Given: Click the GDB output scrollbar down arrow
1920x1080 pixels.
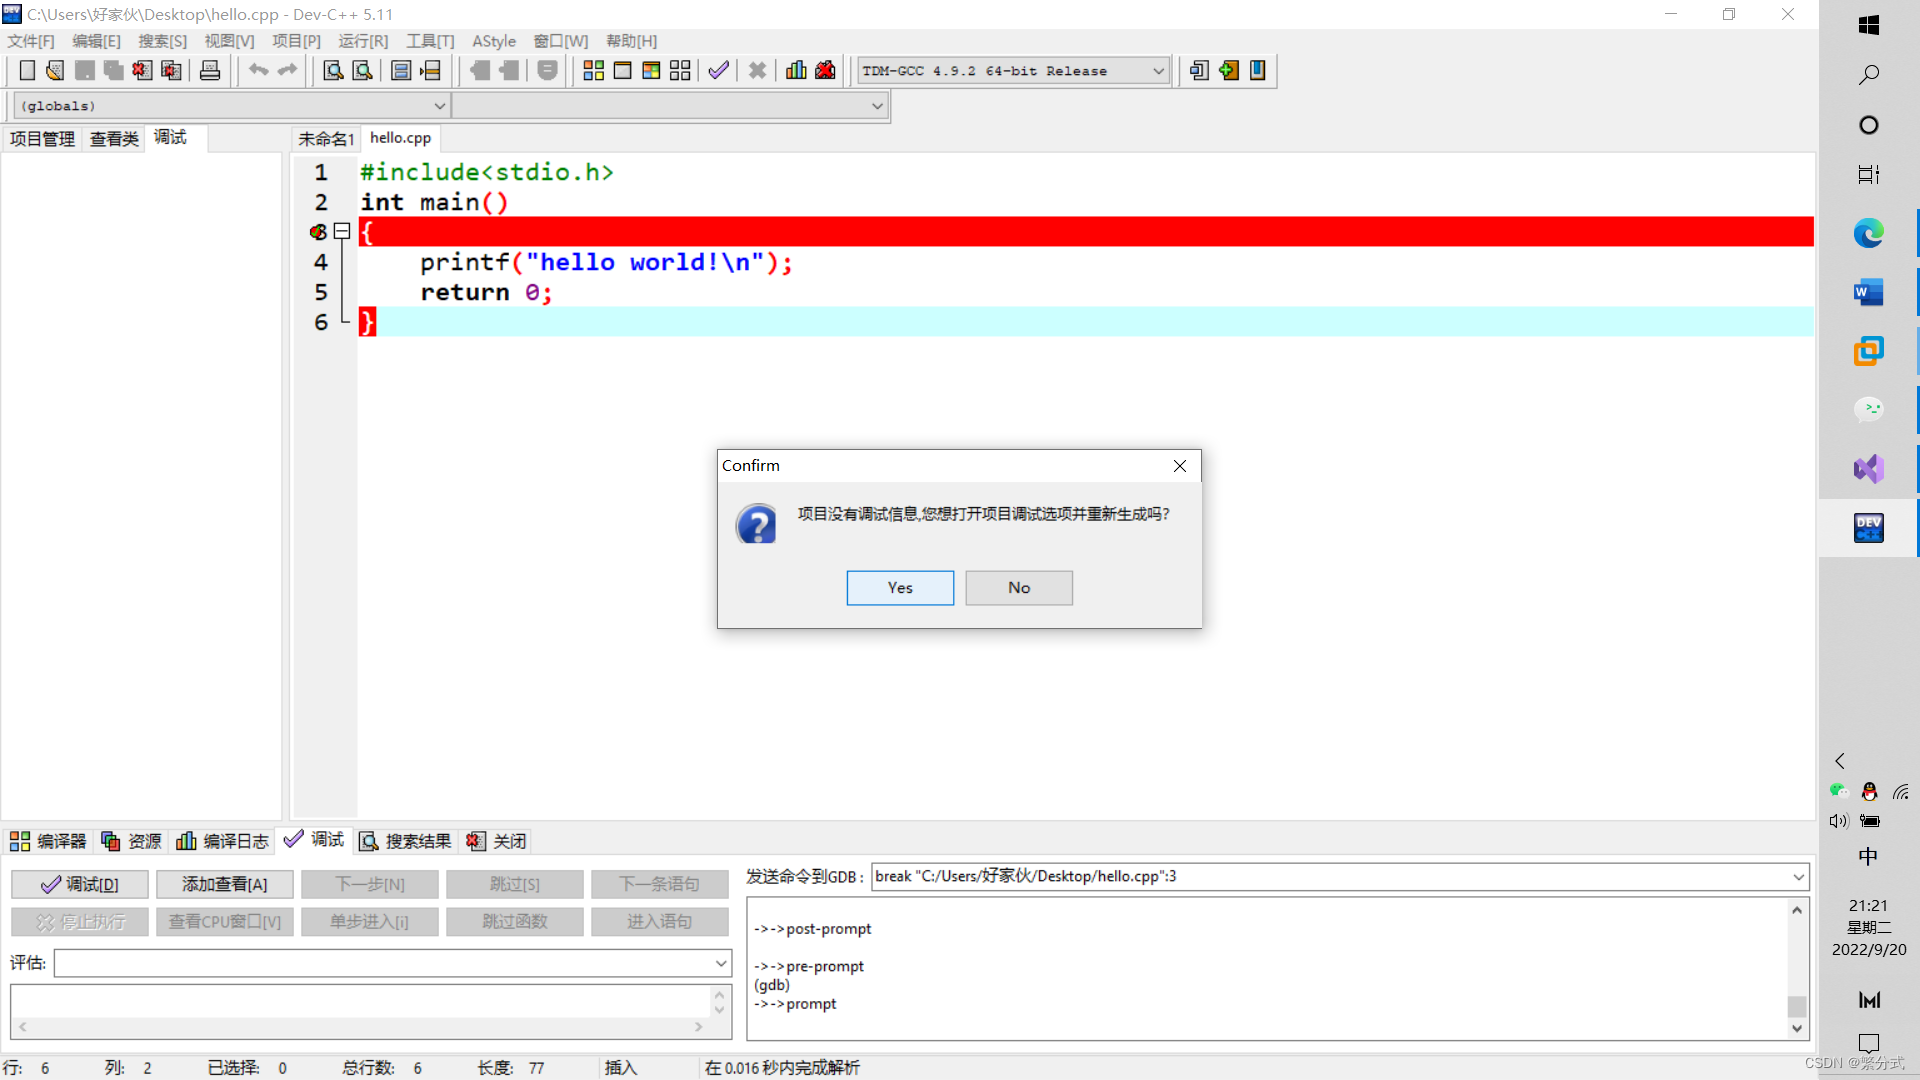Looking at the screenshot, I should [1797, 1028].
